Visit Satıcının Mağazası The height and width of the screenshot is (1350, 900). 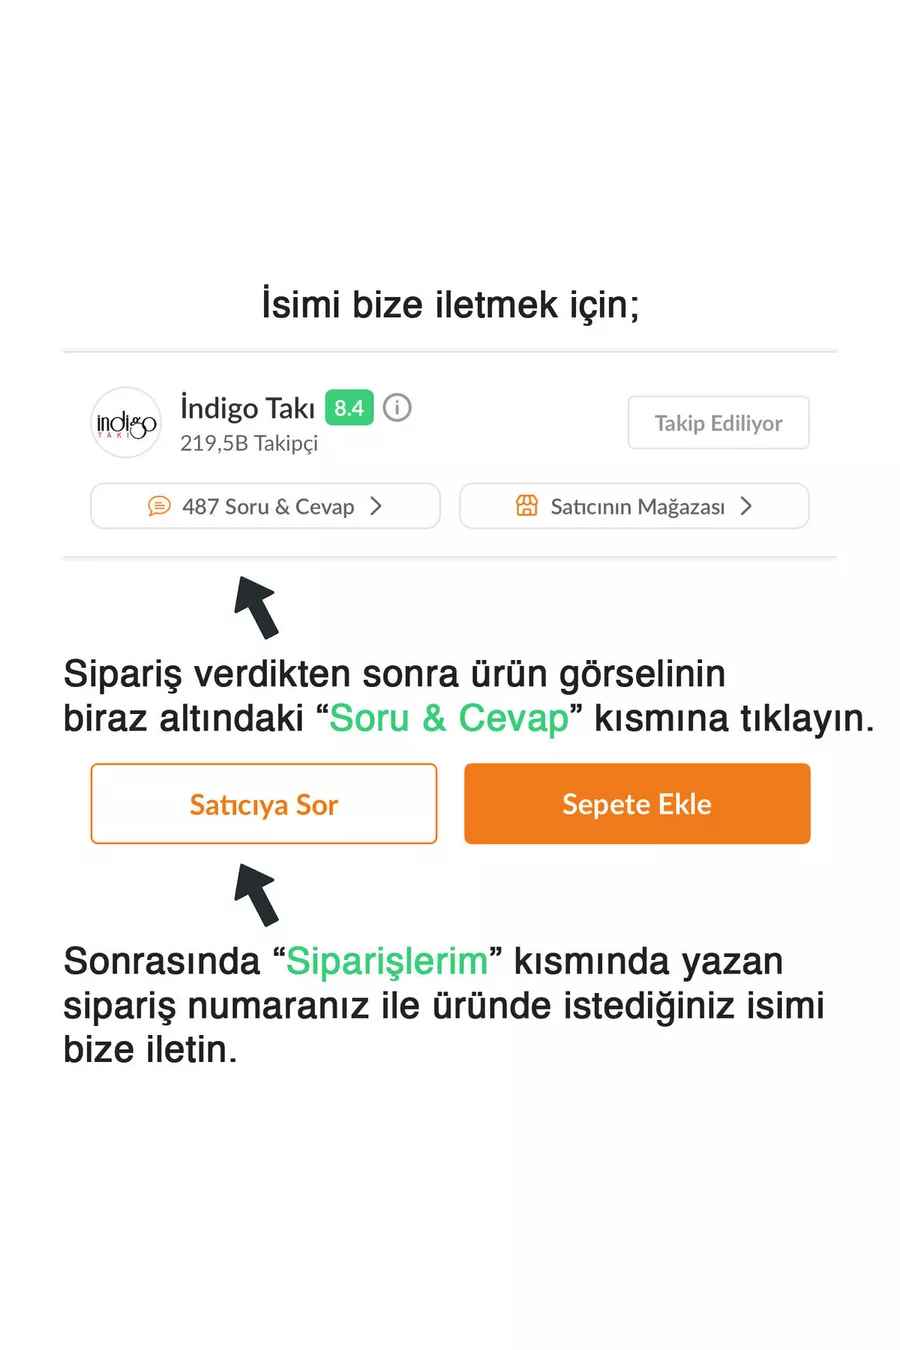pyautogui.click(x=637, y=507)
